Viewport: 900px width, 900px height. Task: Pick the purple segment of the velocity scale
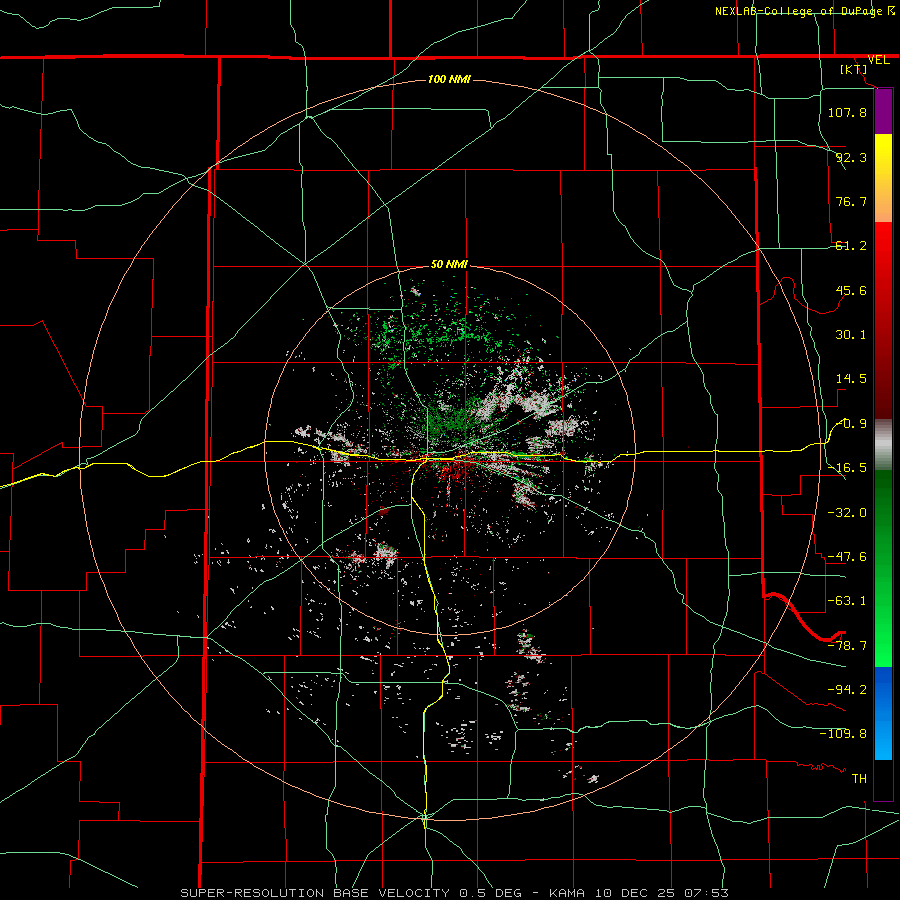(x=883, y=111)
